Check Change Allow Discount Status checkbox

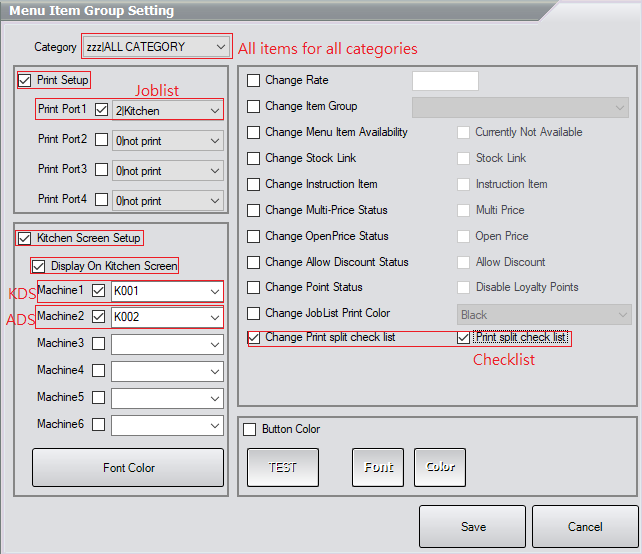click(x=253, y=262)
